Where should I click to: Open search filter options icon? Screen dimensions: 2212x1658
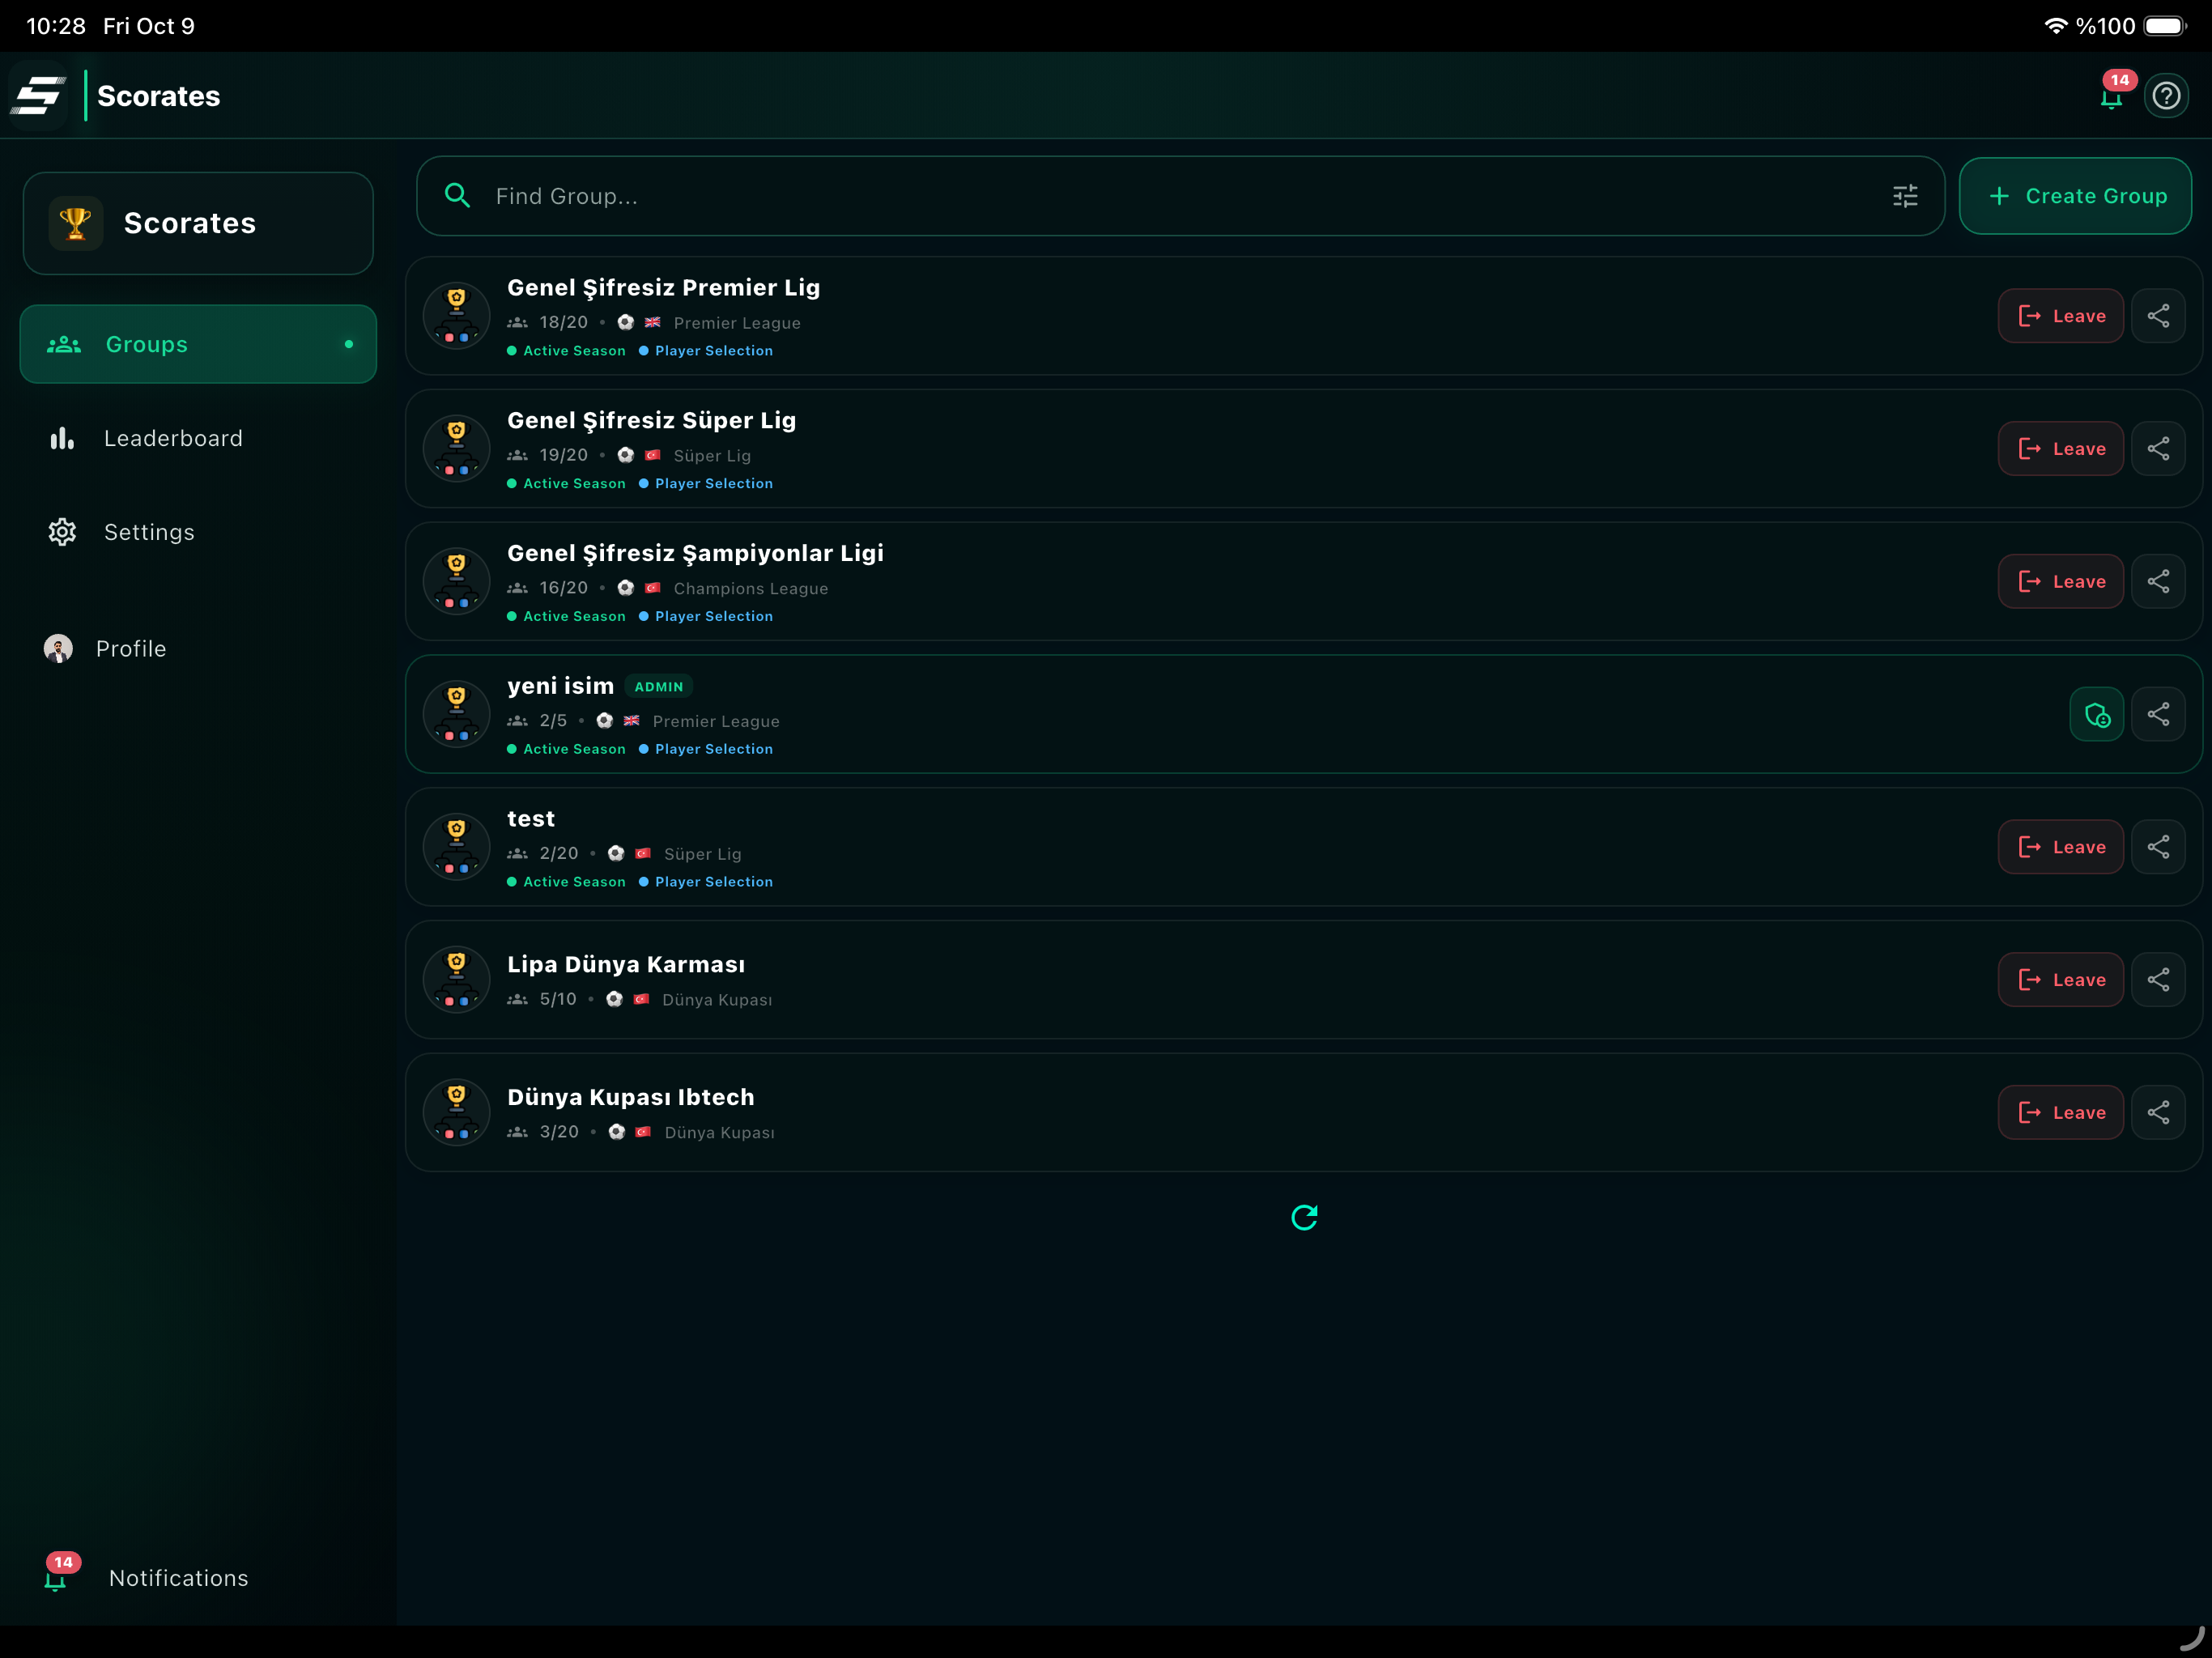click(1905, 196)
